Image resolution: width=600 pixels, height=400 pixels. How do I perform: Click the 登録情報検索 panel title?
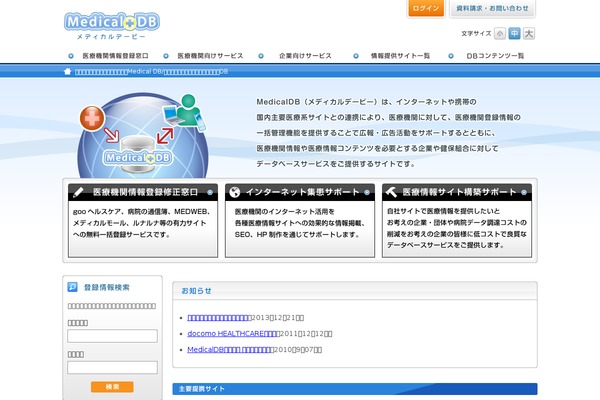point(107,287)
